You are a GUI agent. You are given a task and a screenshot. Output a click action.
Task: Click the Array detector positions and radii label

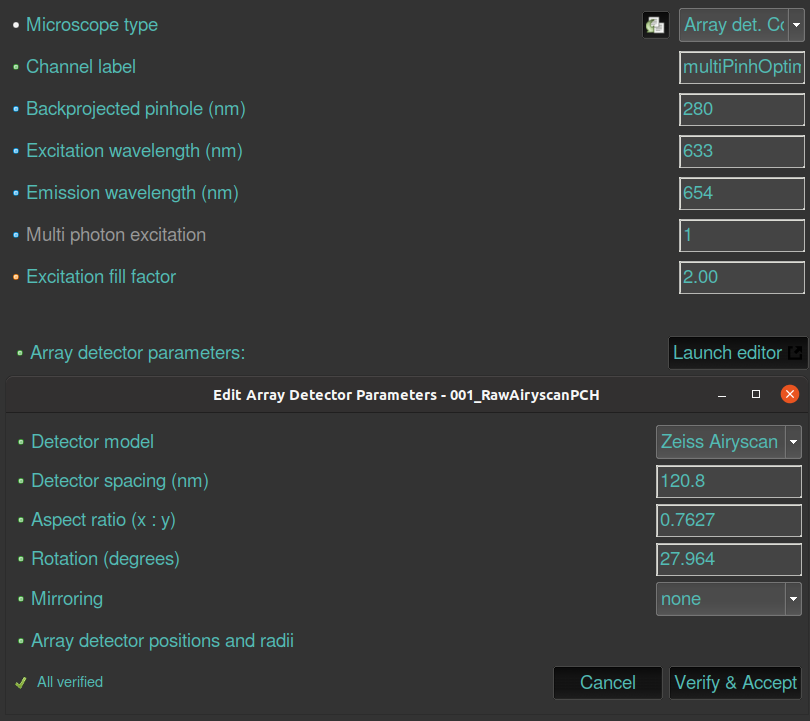point(162,641)
